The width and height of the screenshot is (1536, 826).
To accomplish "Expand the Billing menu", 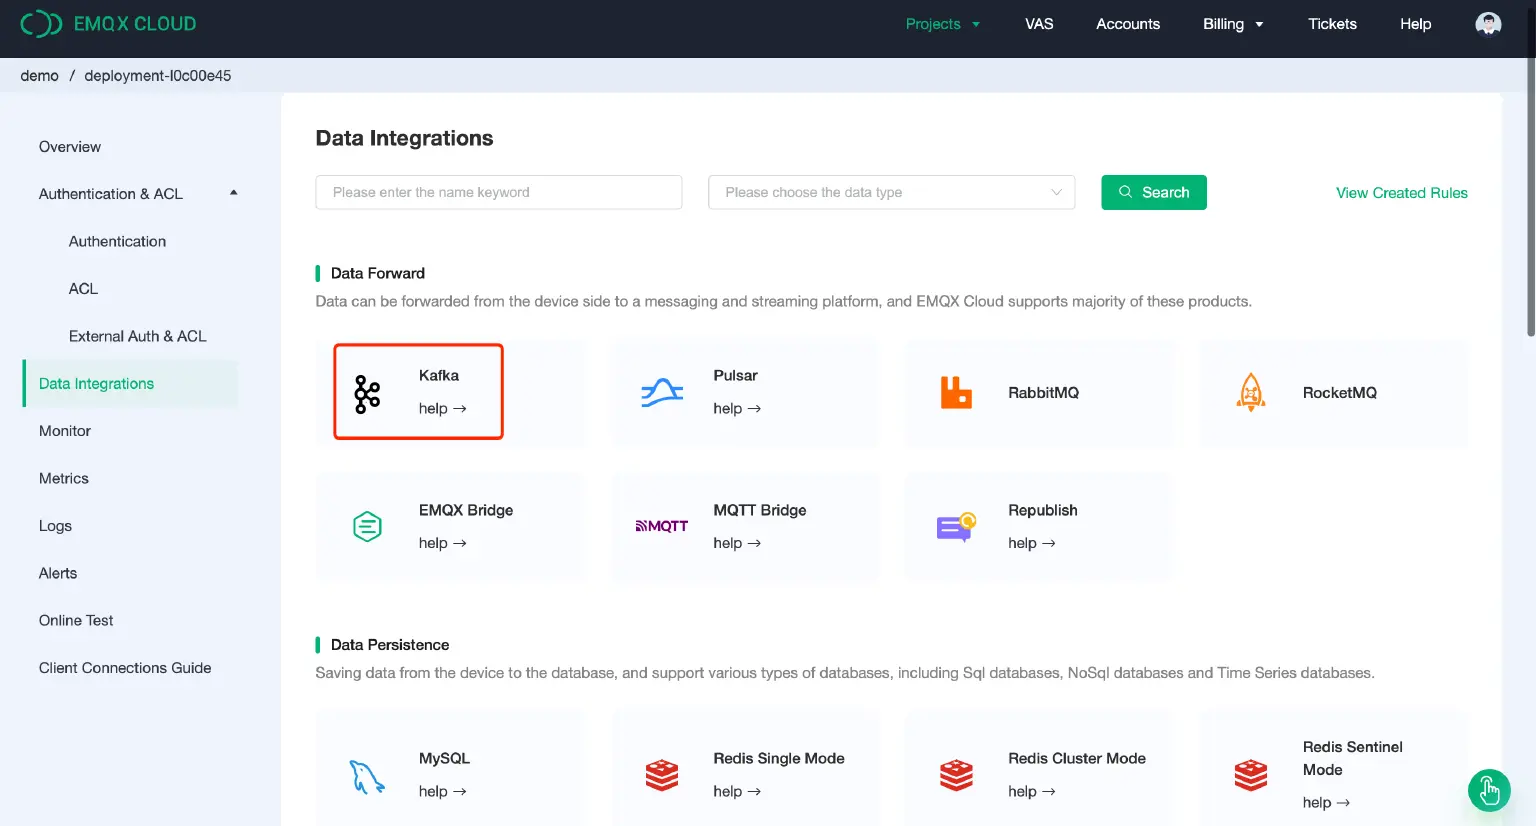I will [x=1233, y=23].
